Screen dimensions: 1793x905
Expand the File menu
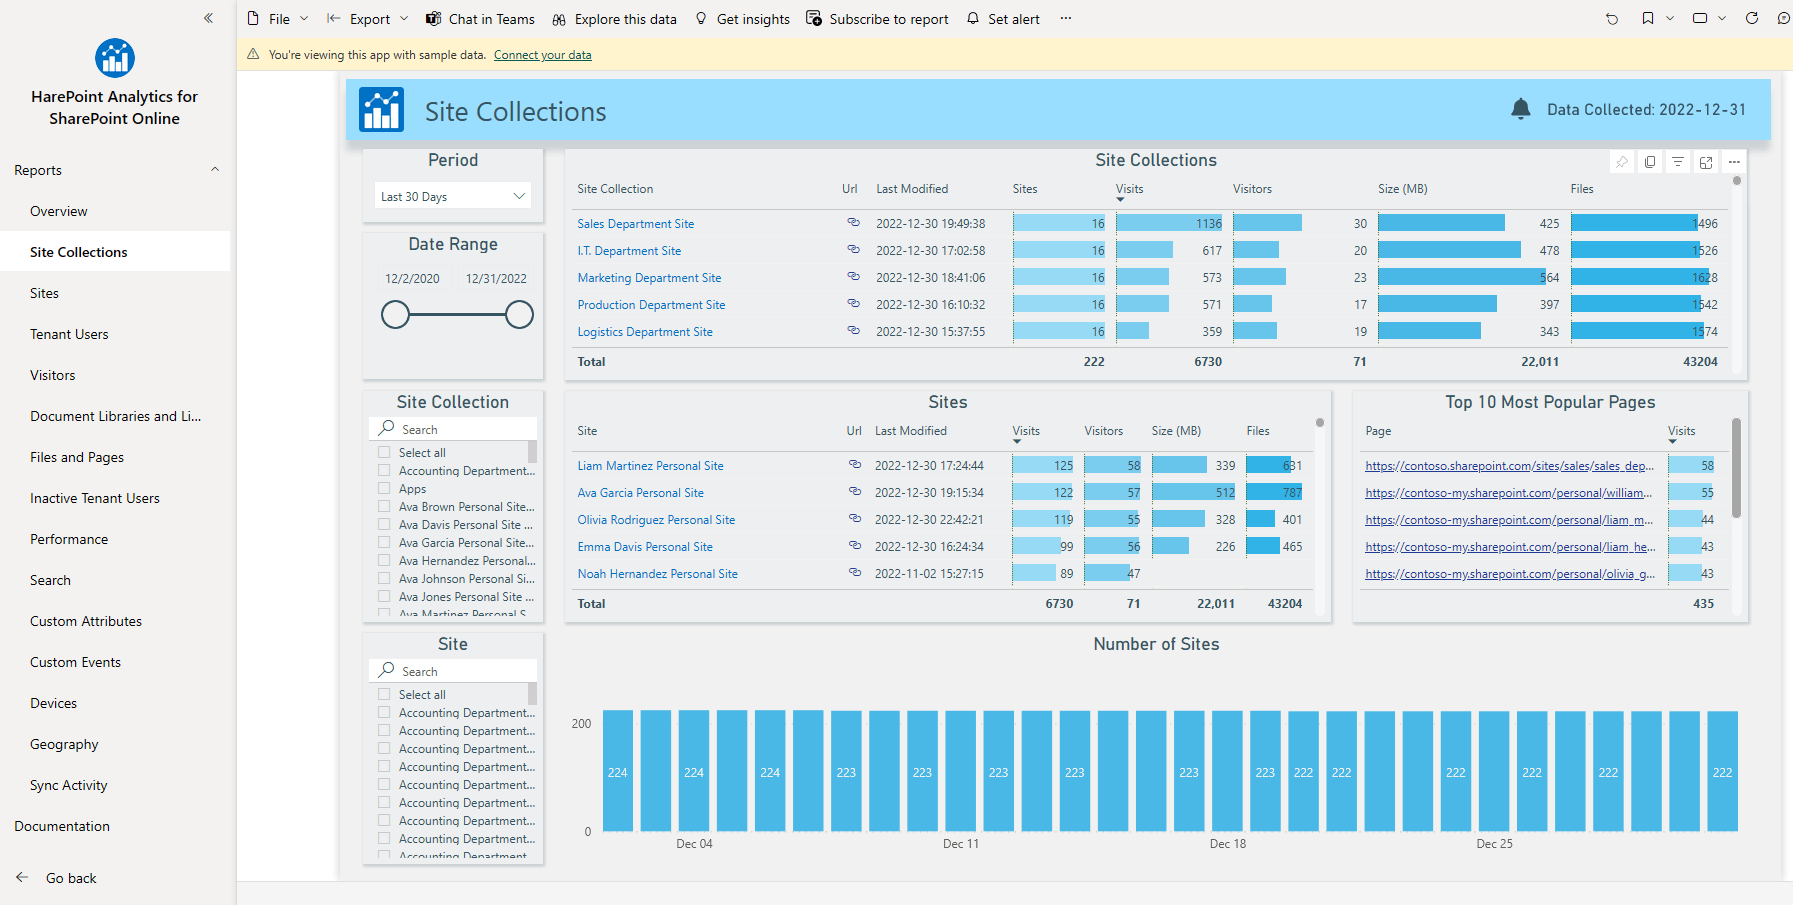[278, 19]
